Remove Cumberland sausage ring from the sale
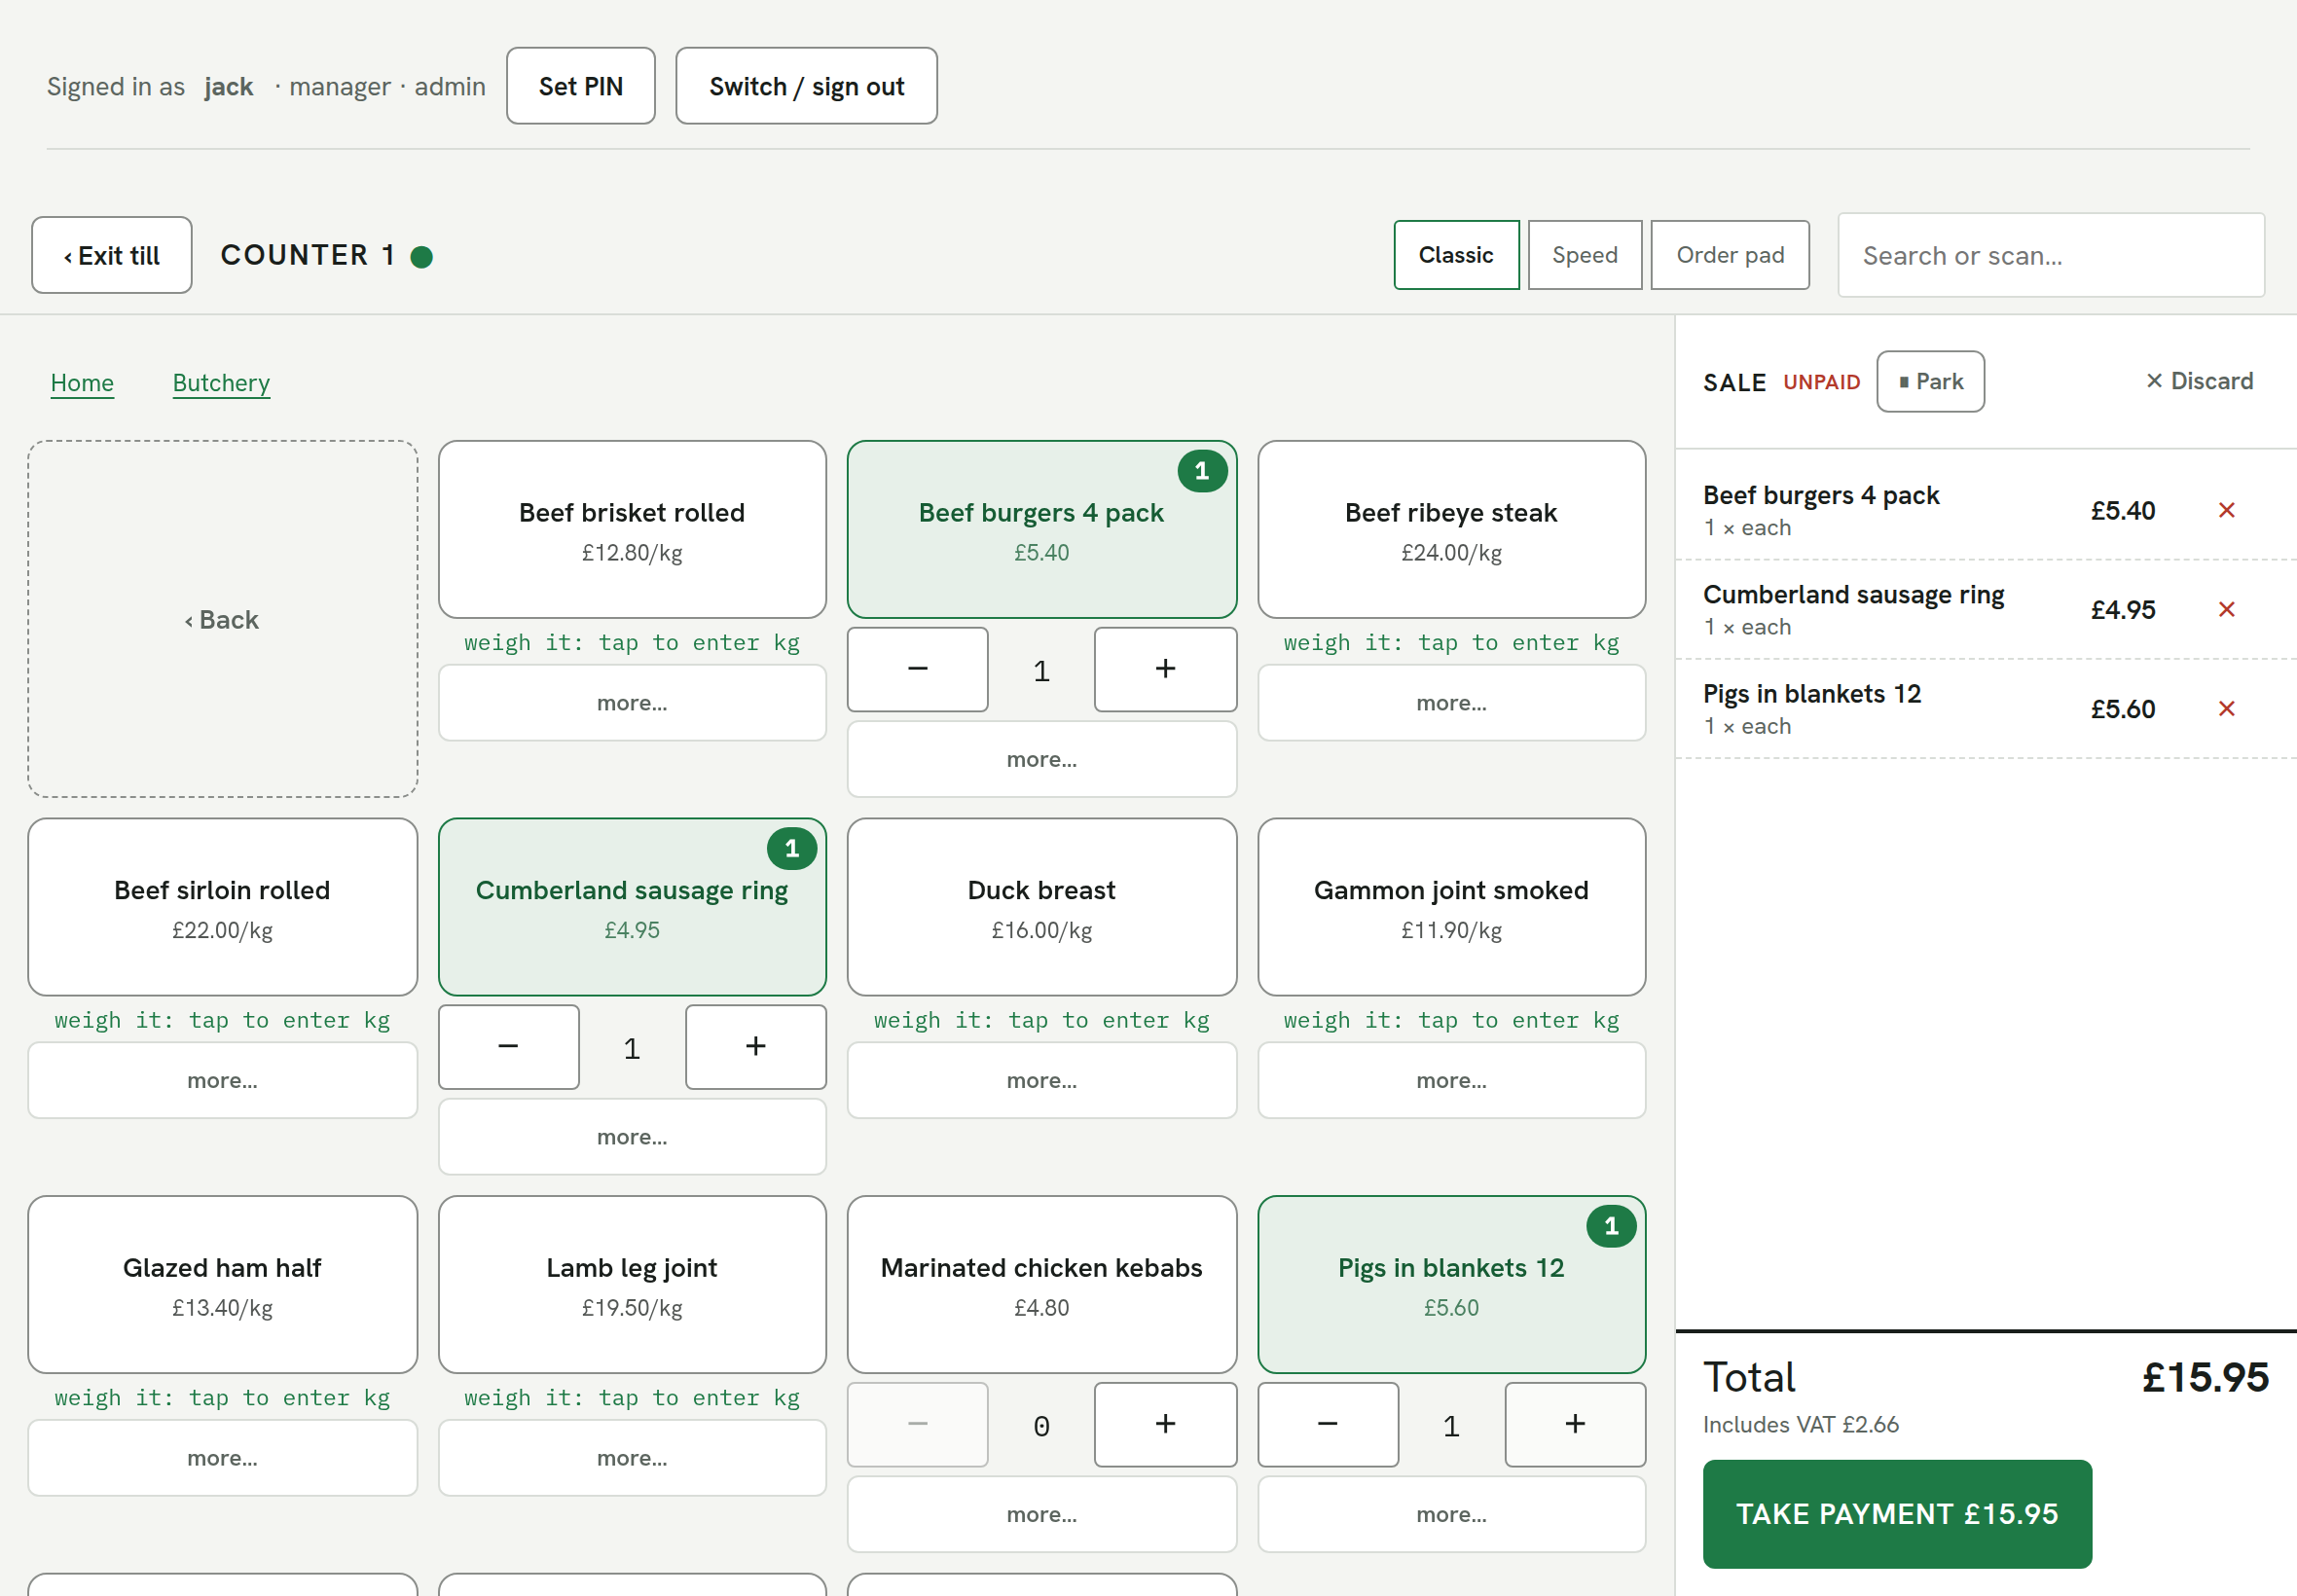This screenshot has width=2297, height=1596. point(2226,609)
